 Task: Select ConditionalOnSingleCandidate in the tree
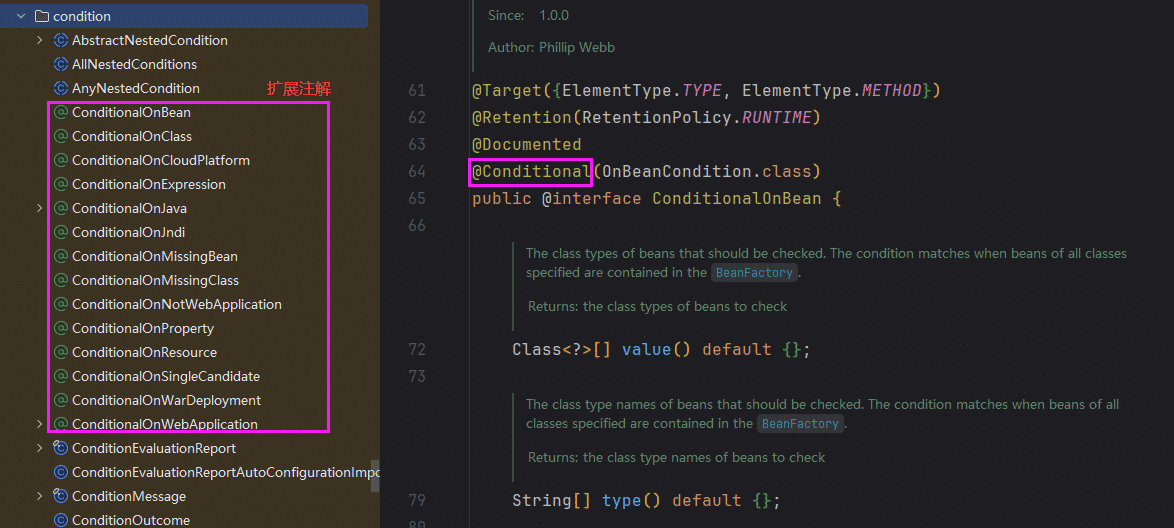pyautogui.click(x=165, y=376)
